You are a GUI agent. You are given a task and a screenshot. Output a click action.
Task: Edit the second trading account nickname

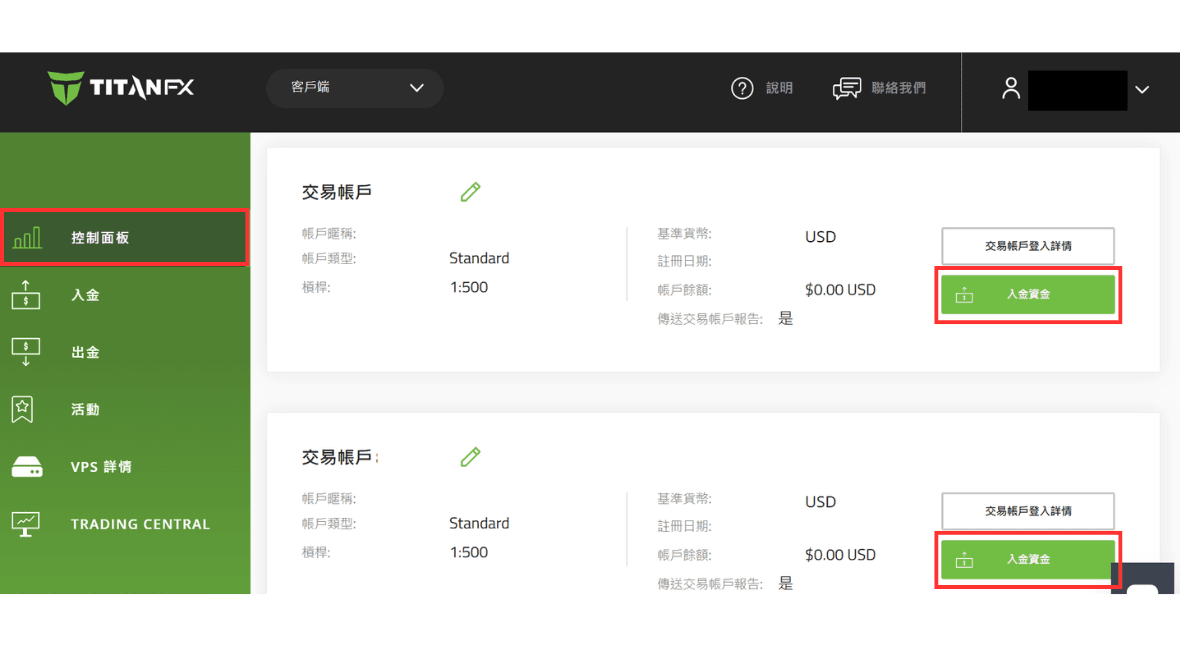click(x=470, y=456)
